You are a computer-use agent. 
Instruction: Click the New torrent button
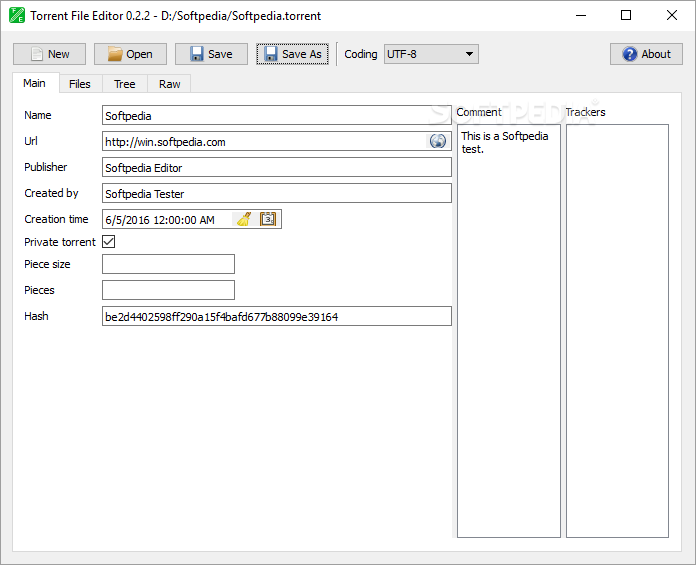pos(49,54)
